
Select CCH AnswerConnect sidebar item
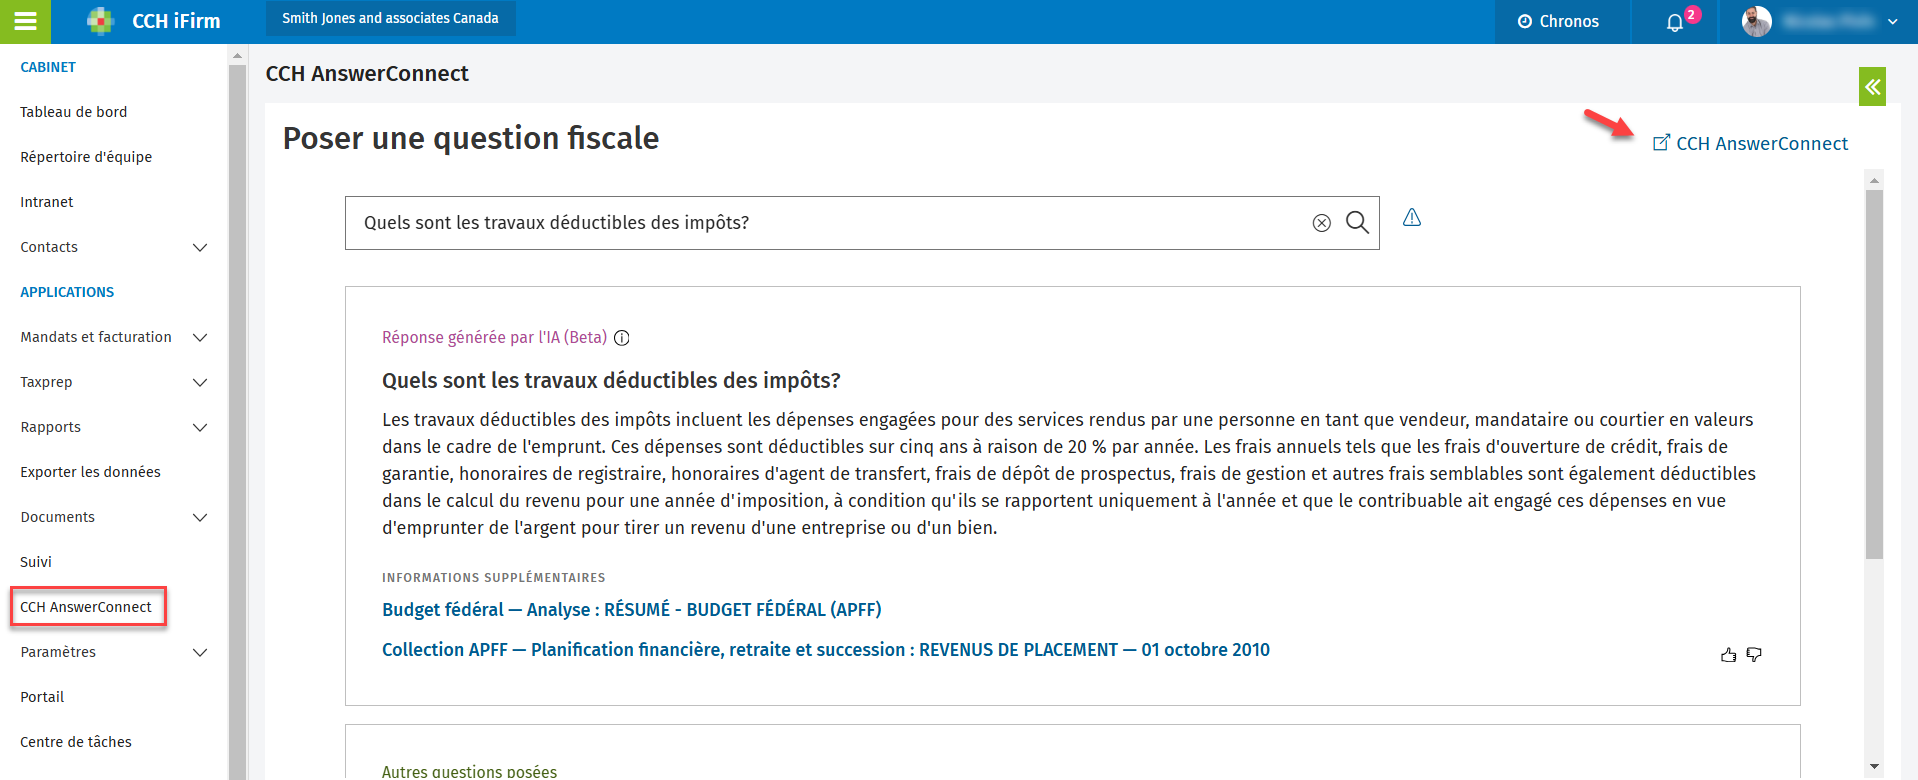pyautogui.click(x=88, y=607)
